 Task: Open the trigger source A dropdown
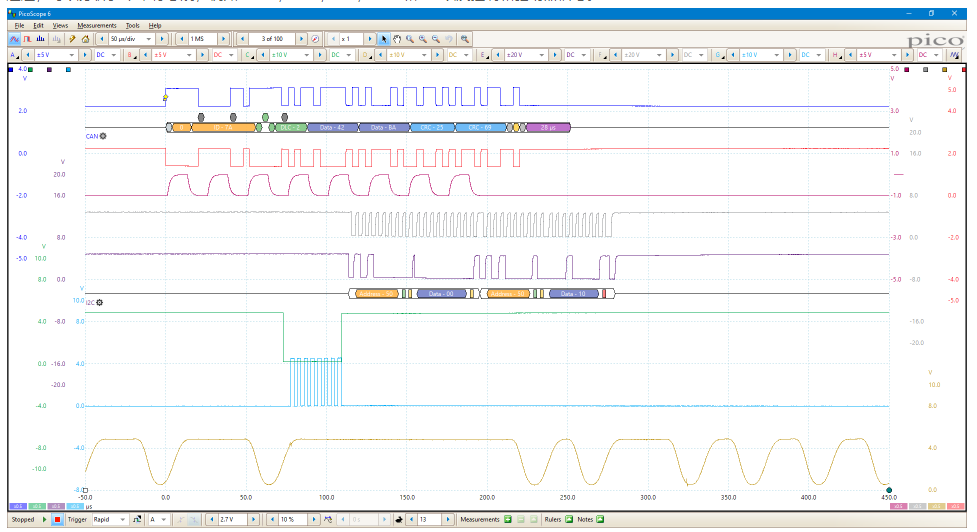click(158, 519)
